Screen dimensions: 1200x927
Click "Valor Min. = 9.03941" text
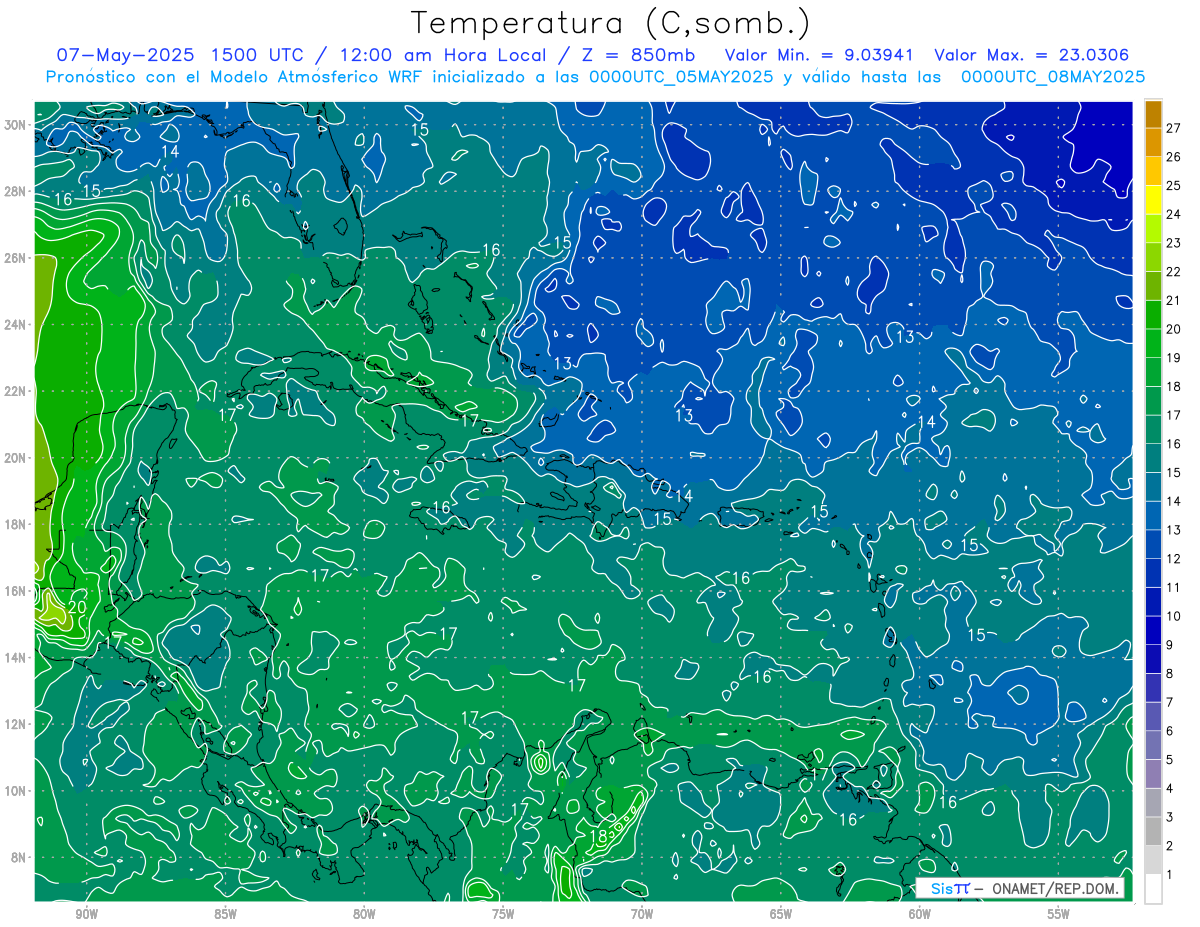pyautogui.click(x=820, y=55)
